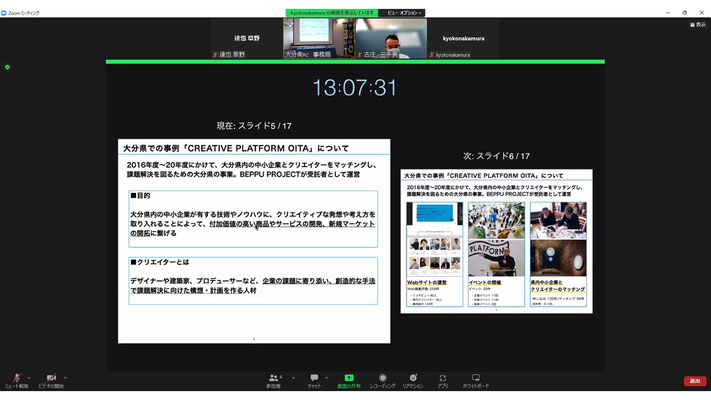Click the 13:07:31 presenter timer
The height and width of the screenshot is (400, 711).
pyautogui.click(x=355, y=88)
